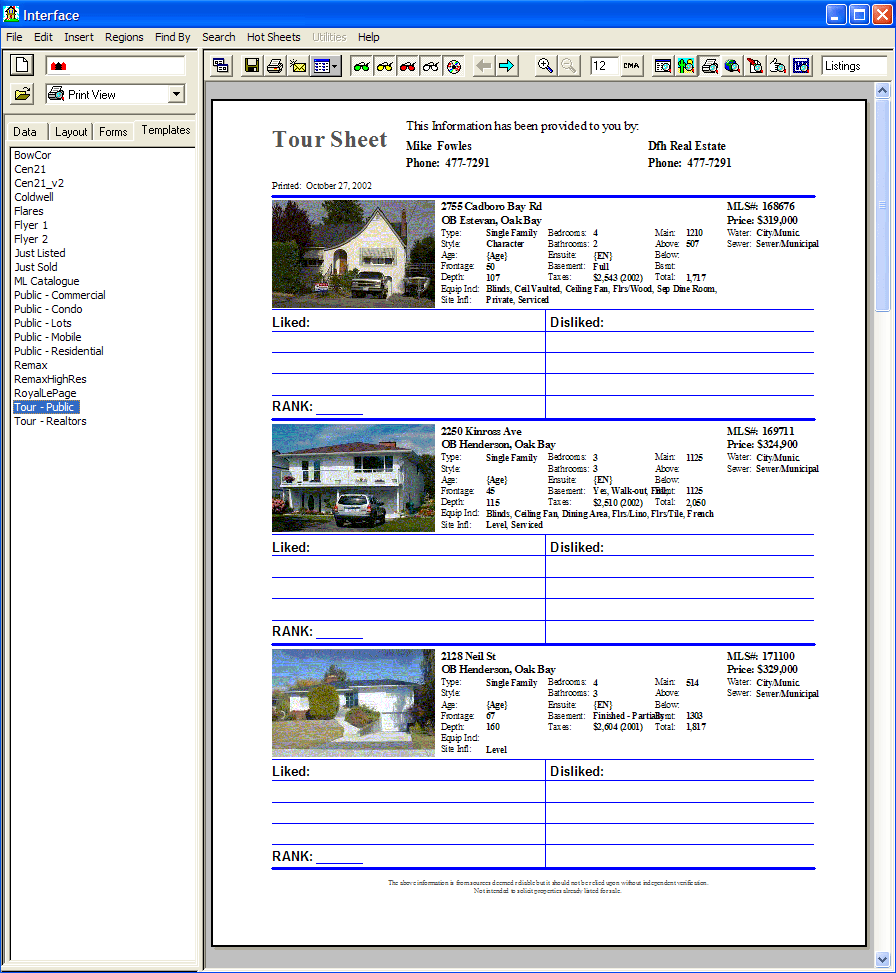Zoom in with the magnifier plus icon
This screenshot has height=973, width=896.
click(545, 66)
